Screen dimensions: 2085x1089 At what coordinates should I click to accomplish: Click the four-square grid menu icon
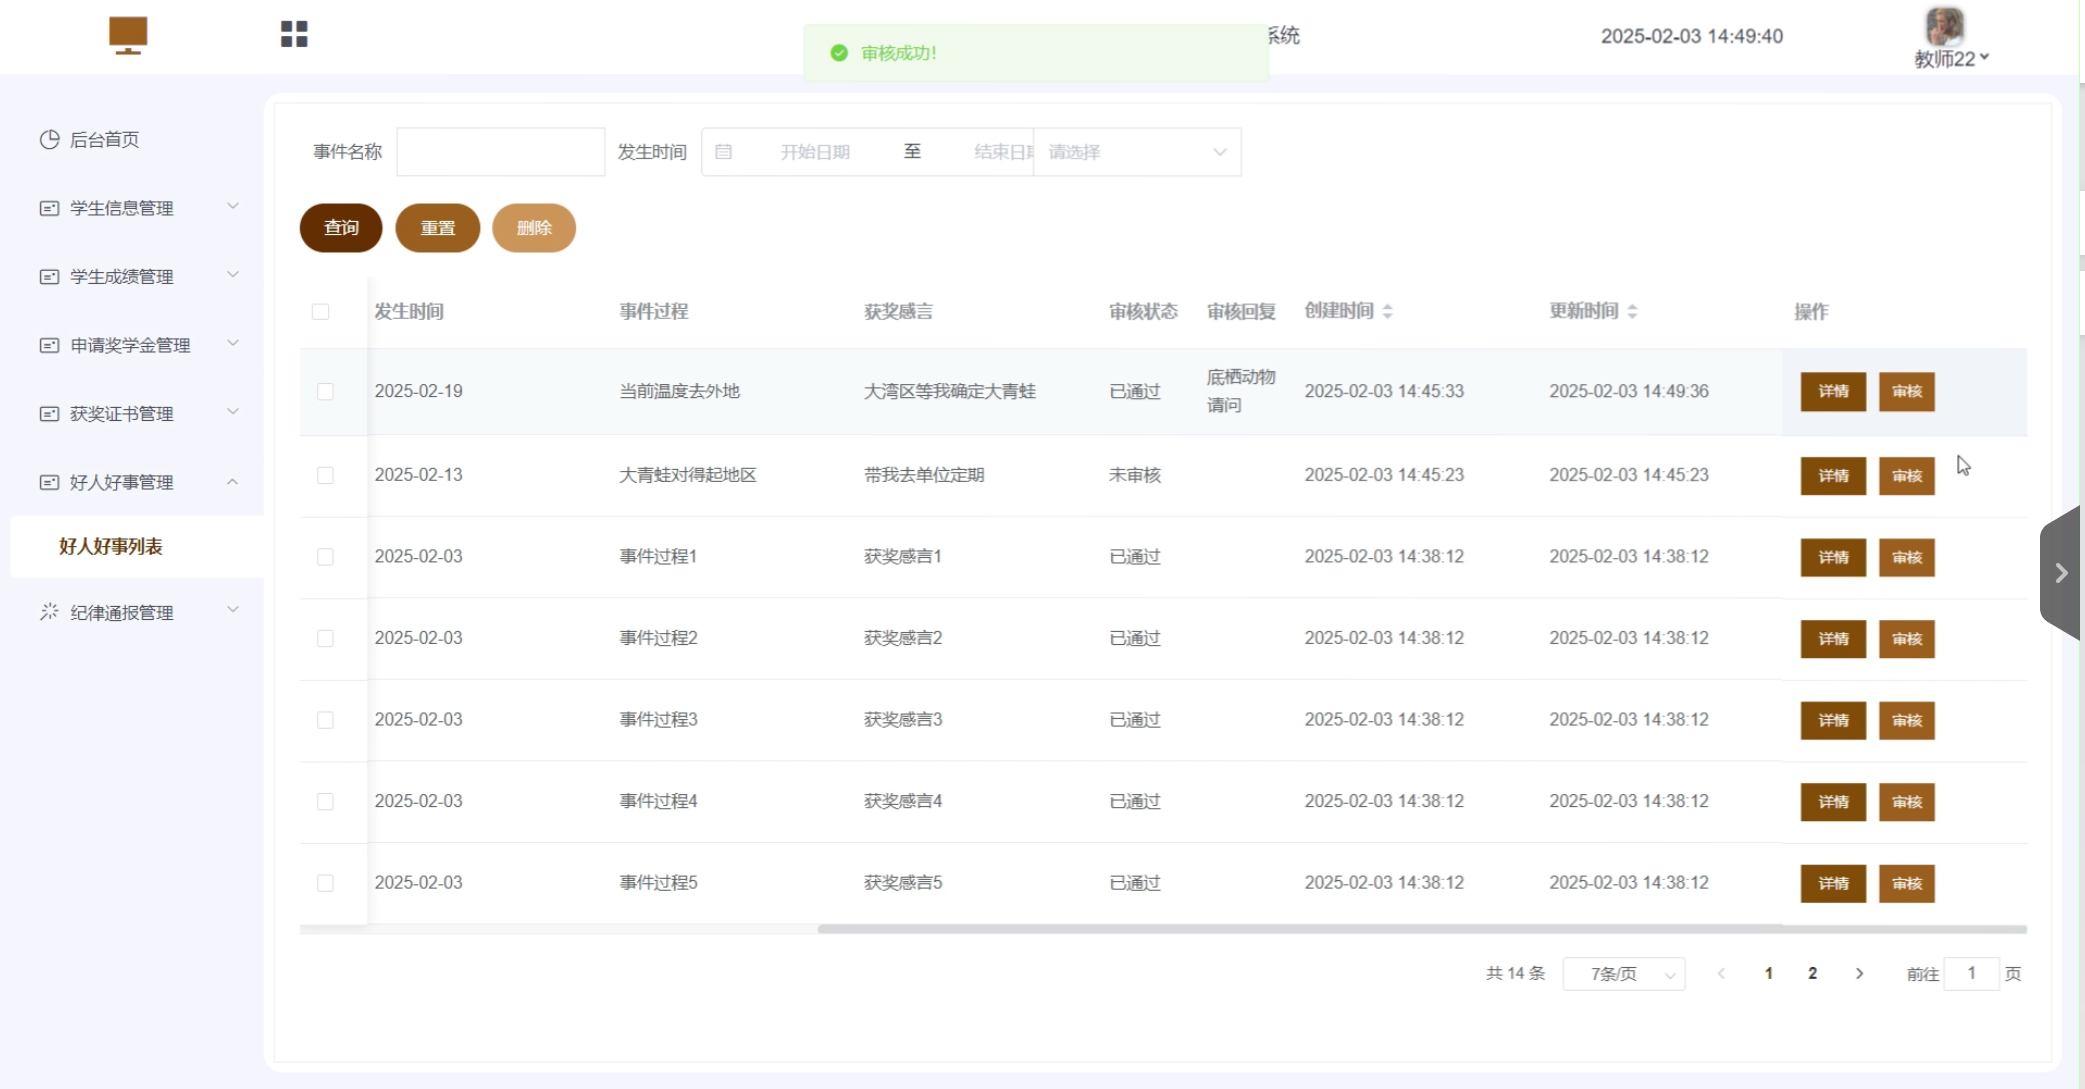(294, 35)
